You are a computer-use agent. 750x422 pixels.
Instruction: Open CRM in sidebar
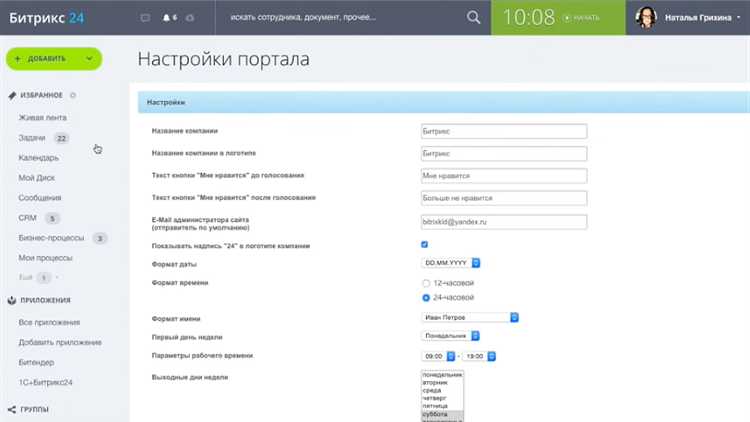[27, 218]
